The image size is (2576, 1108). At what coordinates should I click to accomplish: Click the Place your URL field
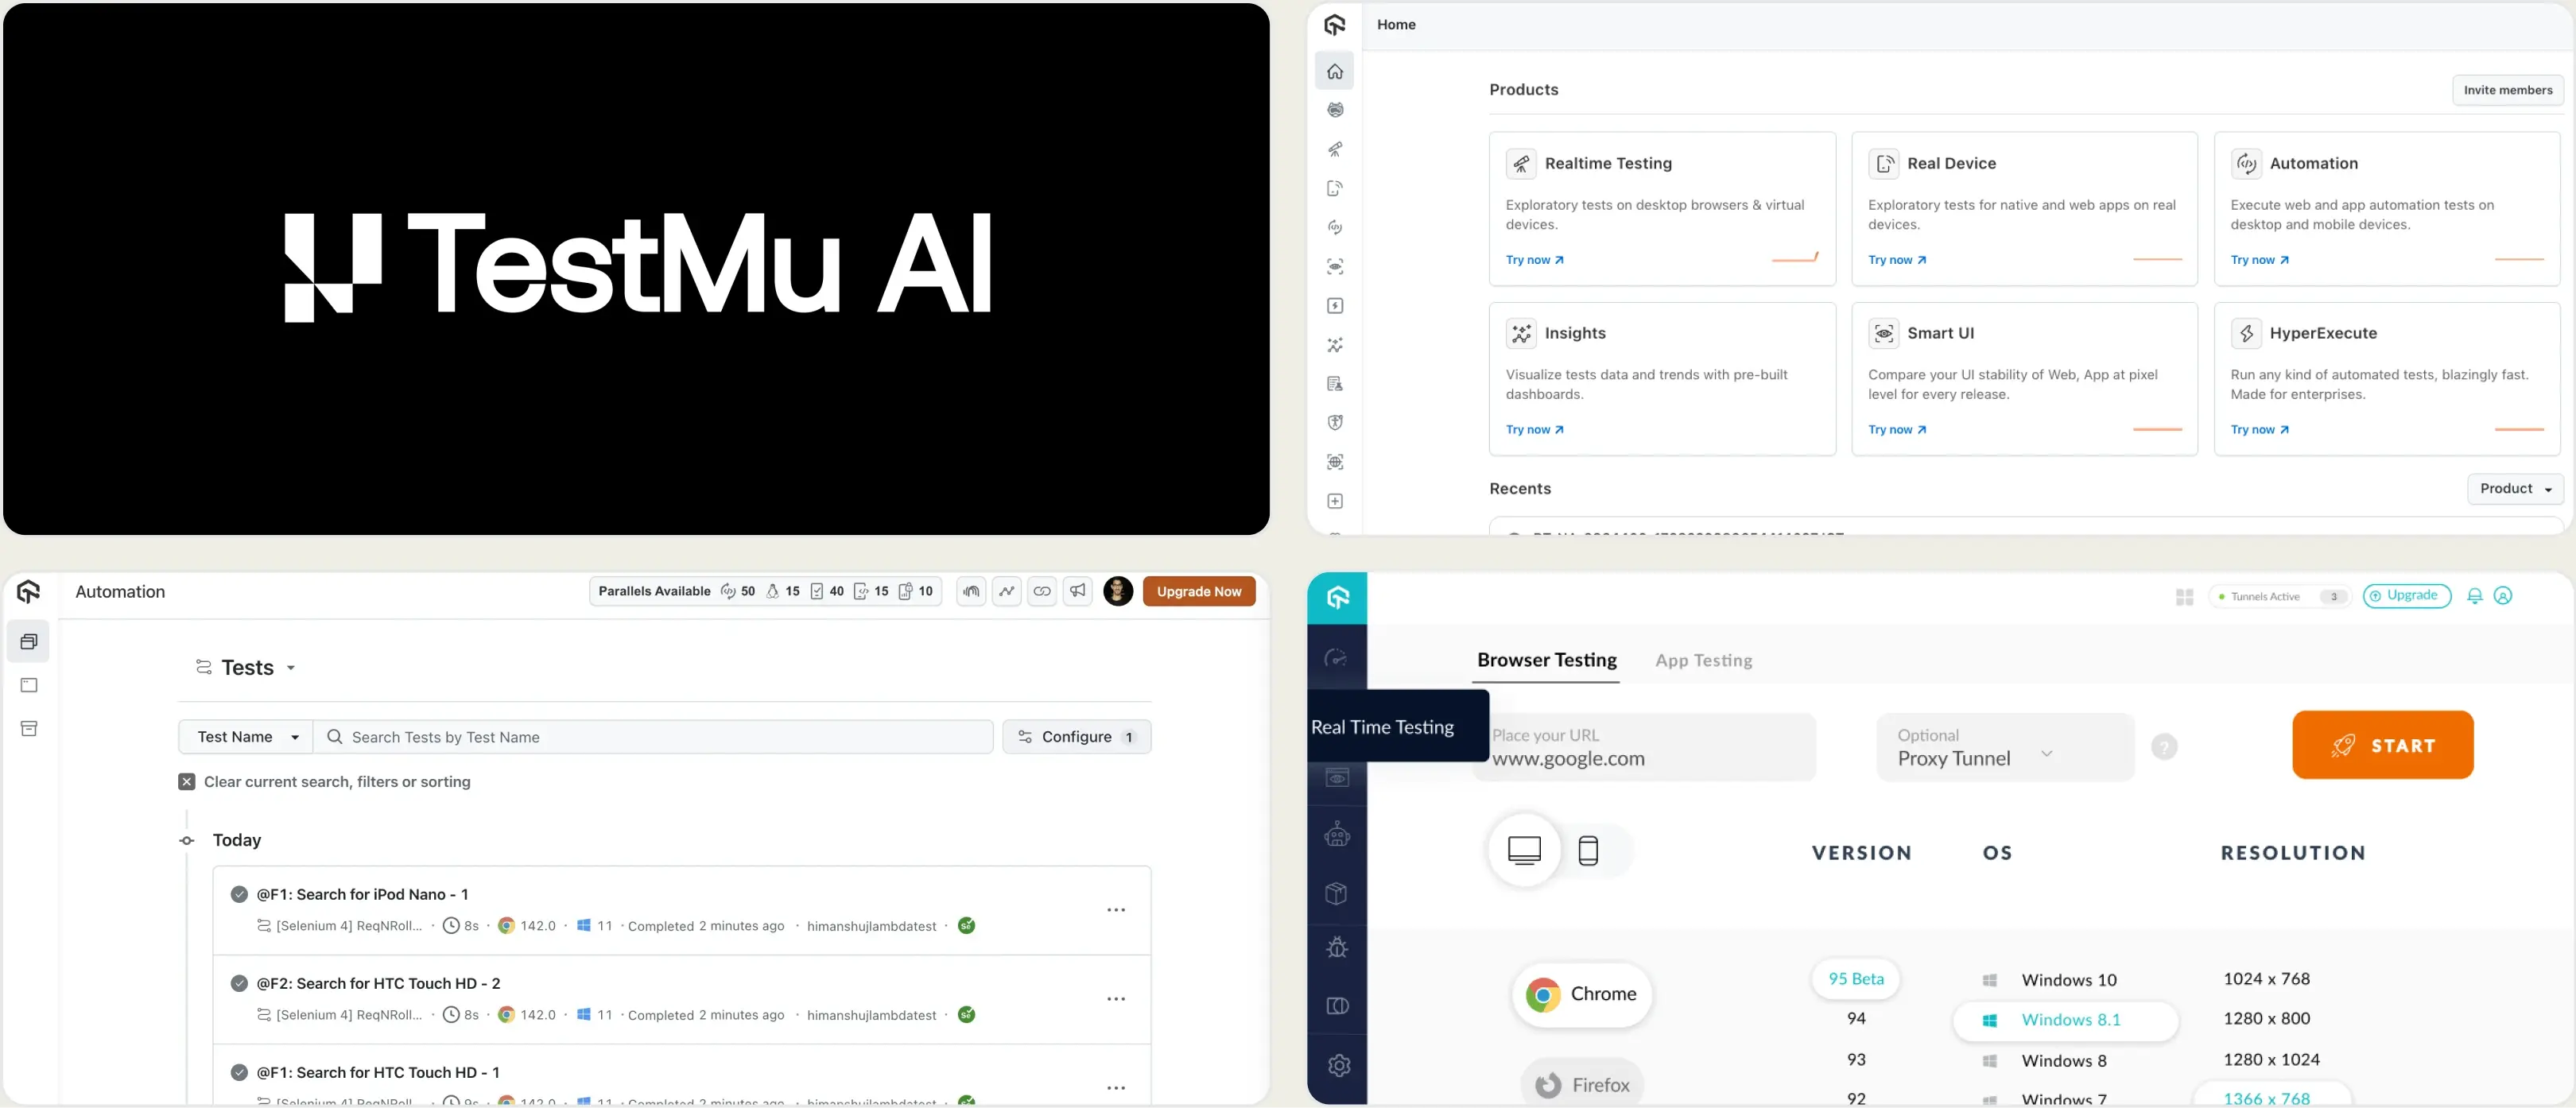coord(1645,747)
